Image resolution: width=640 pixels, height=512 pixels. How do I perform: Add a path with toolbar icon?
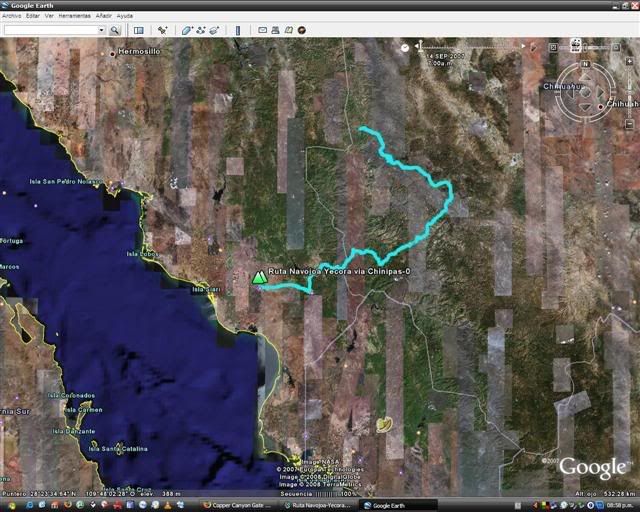point(200,30)
